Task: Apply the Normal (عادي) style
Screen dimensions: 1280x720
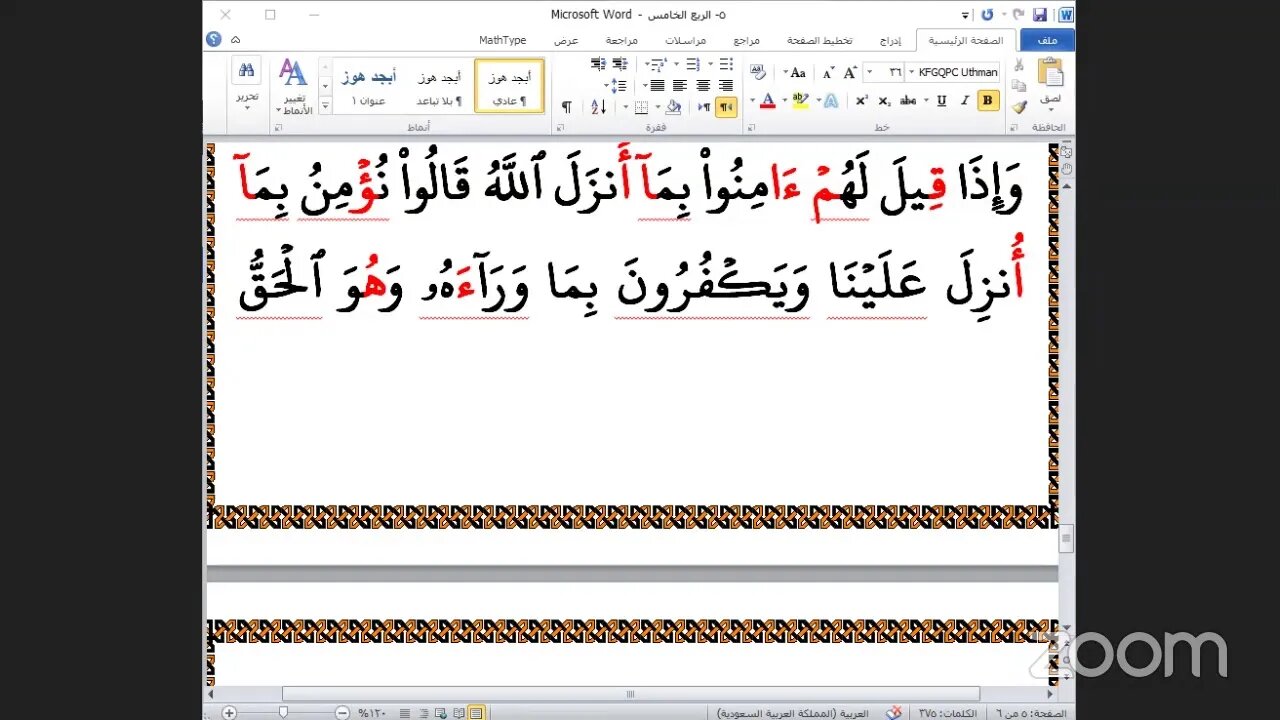Action: (509, 86)
